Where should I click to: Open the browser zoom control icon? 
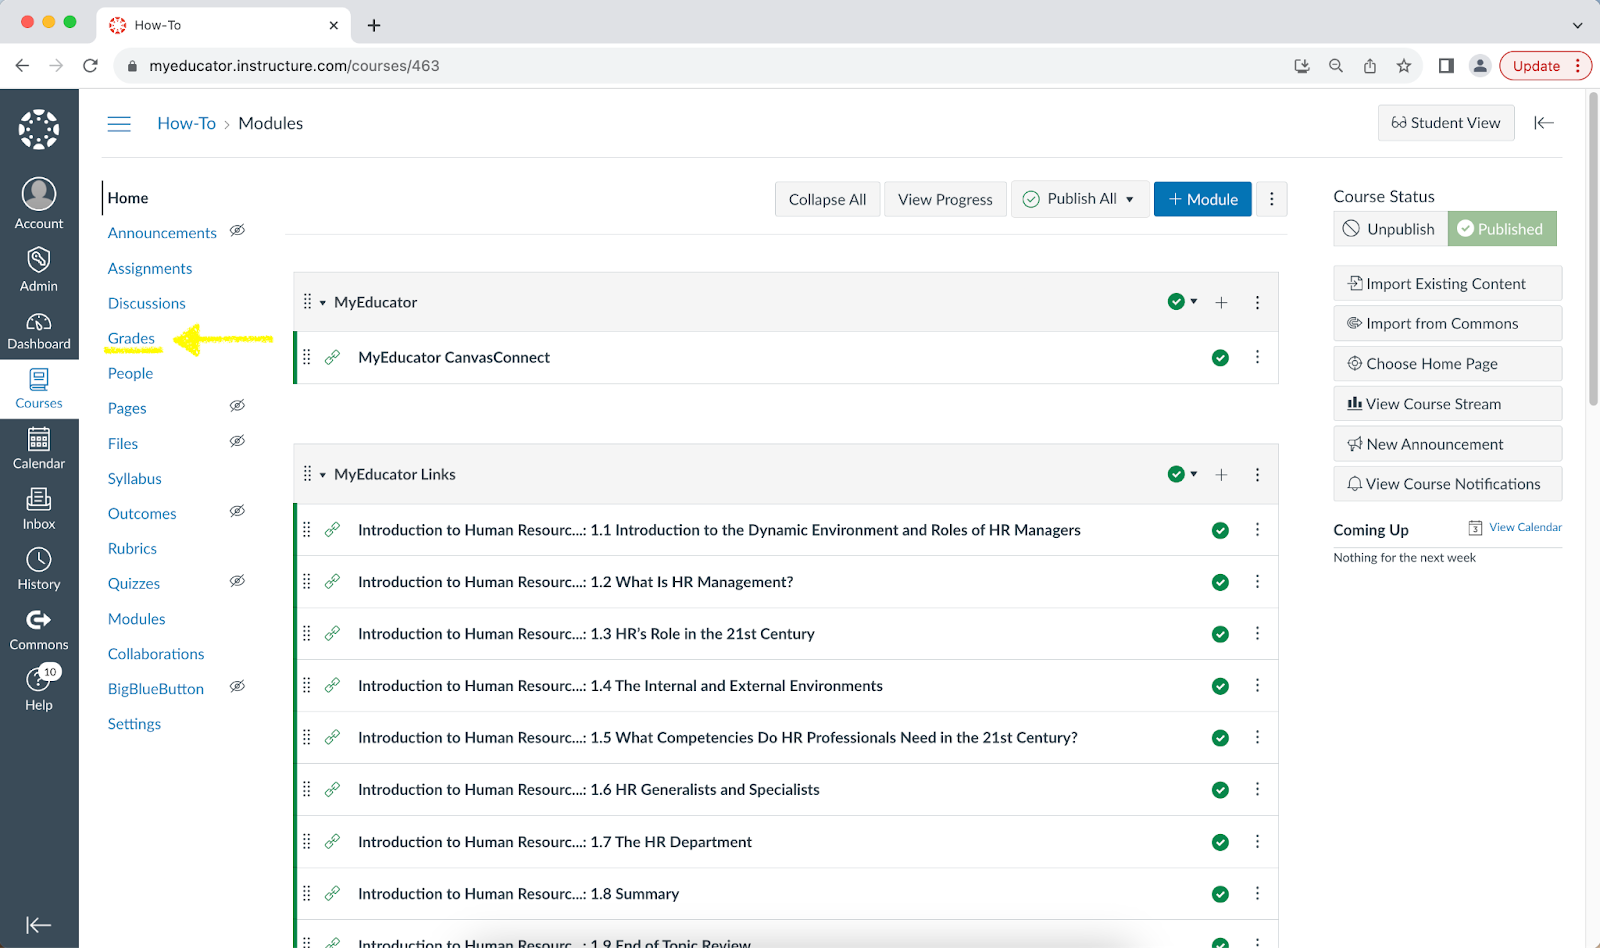pos(1336,66)
